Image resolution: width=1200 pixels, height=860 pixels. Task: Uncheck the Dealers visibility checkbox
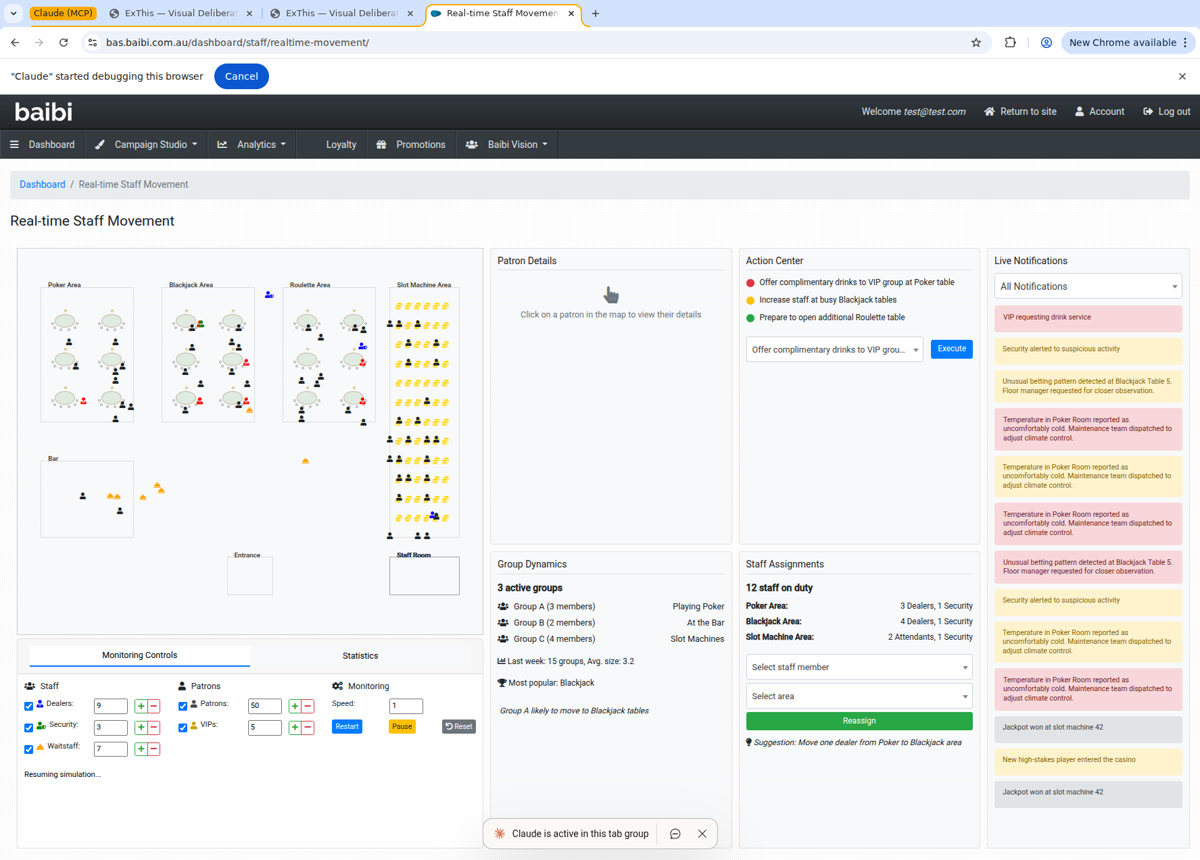point(29,706)
